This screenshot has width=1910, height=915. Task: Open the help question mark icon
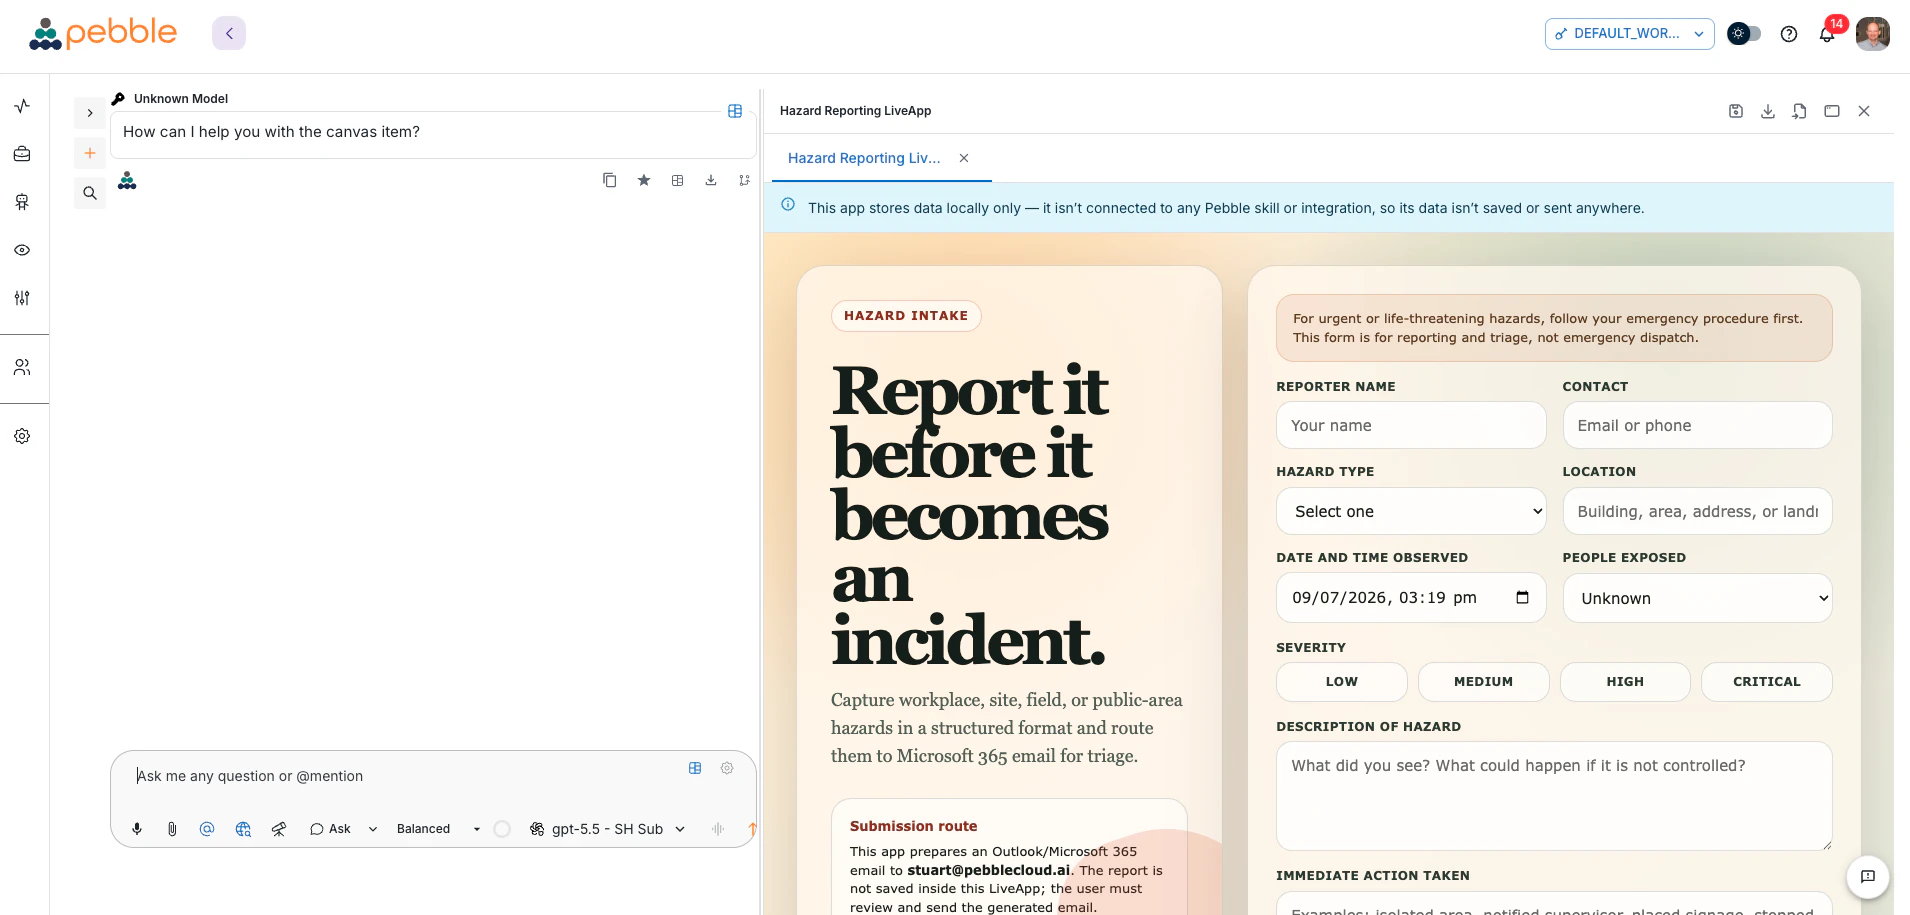point(1789,34)
